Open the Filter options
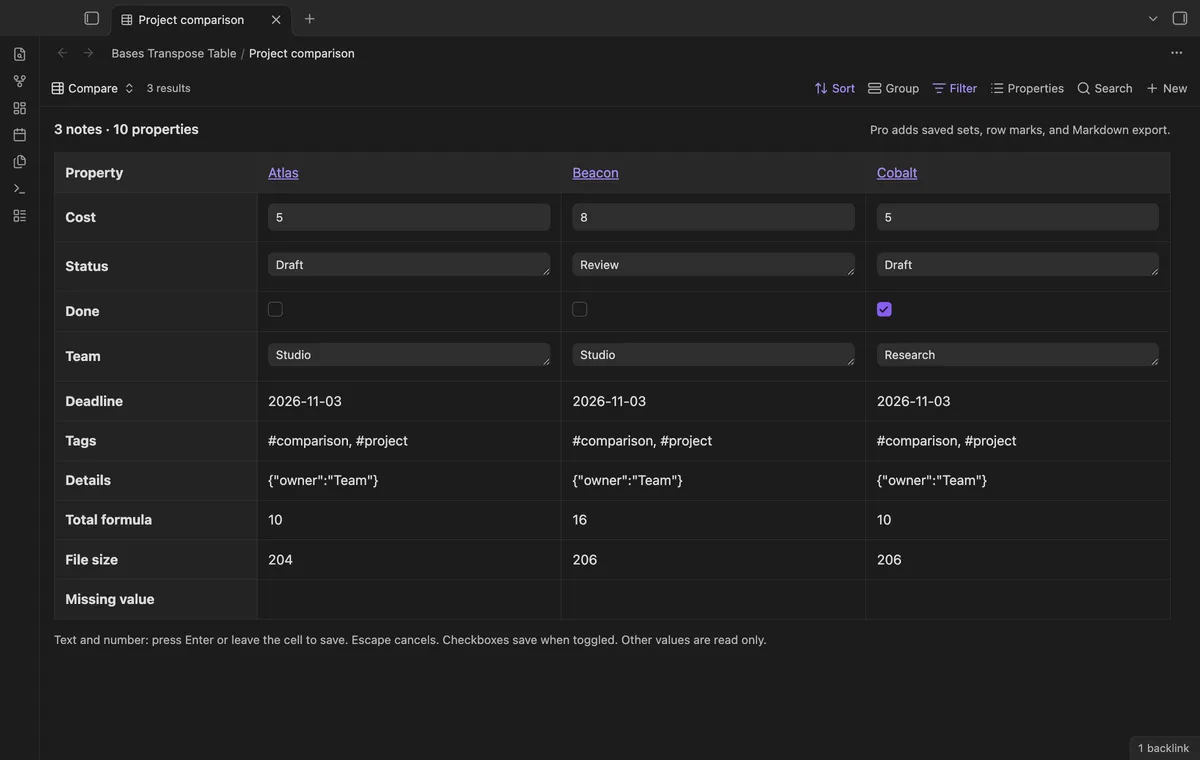 click(954, 88)
